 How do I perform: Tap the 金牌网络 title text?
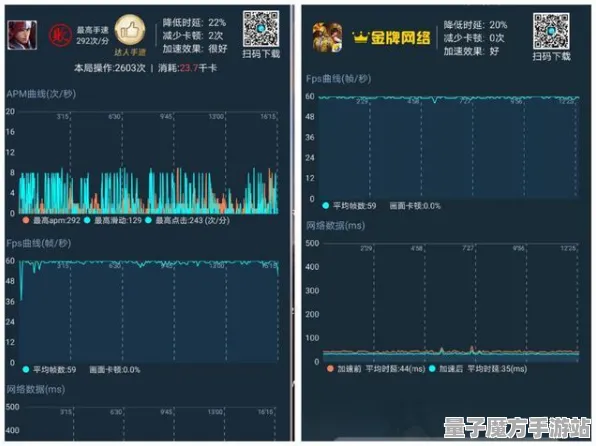point(401,38)
